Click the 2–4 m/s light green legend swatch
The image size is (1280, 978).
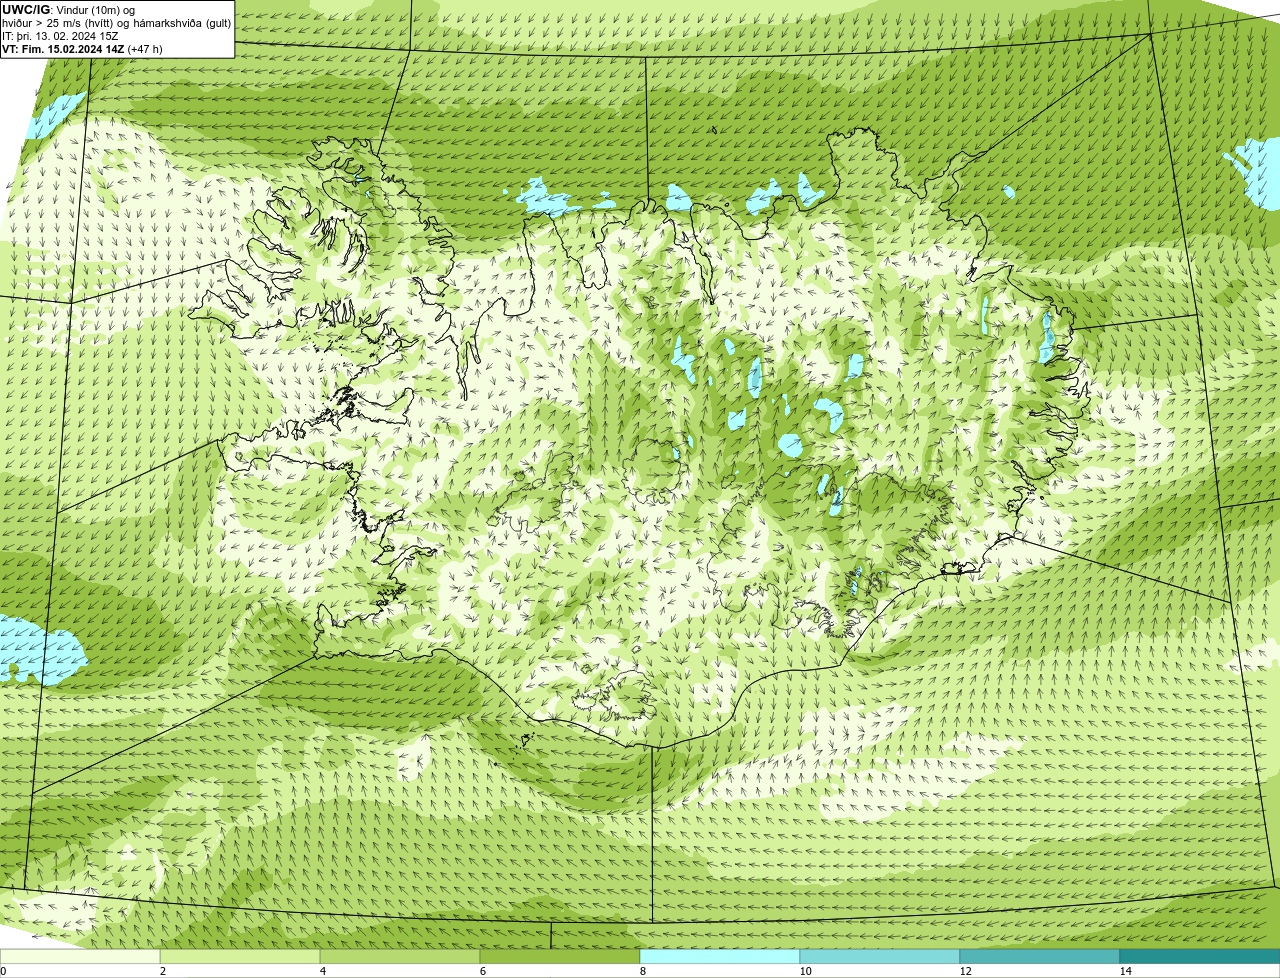click(240, 956)
